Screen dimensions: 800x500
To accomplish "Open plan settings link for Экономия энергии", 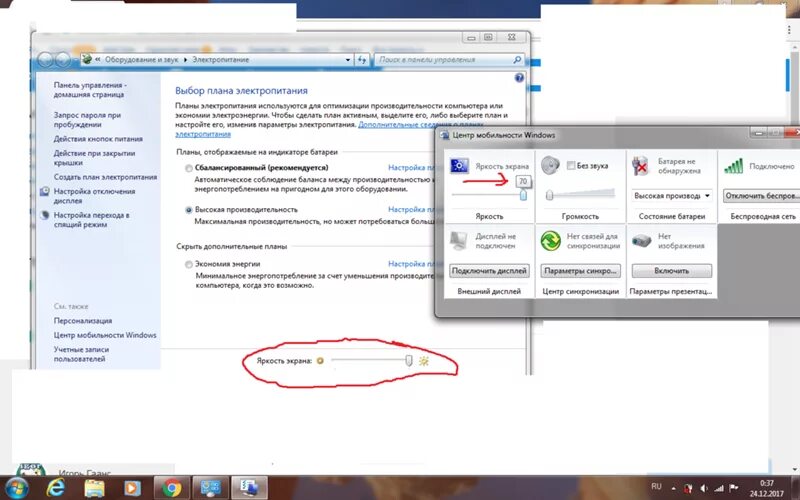I will tap(411, 264).
